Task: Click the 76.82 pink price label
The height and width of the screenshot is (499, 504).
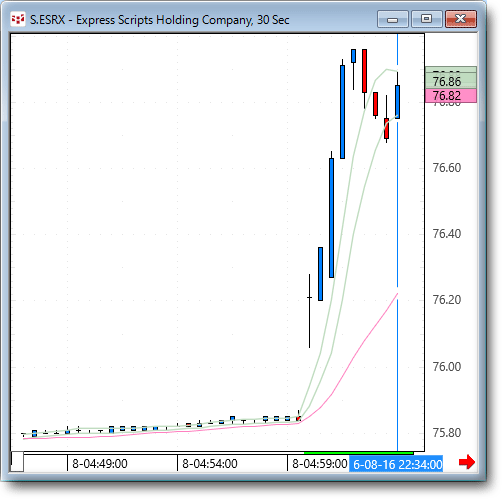Action: 451,96
